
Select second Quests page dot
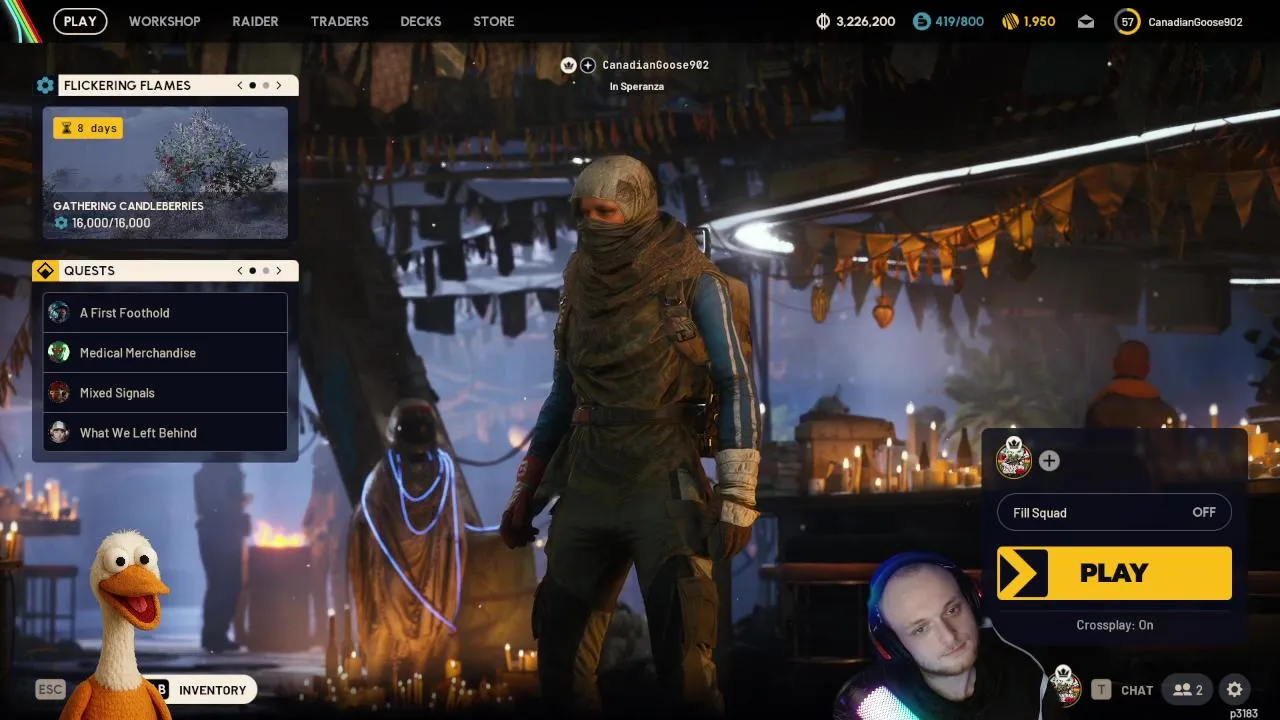(266, 271)
